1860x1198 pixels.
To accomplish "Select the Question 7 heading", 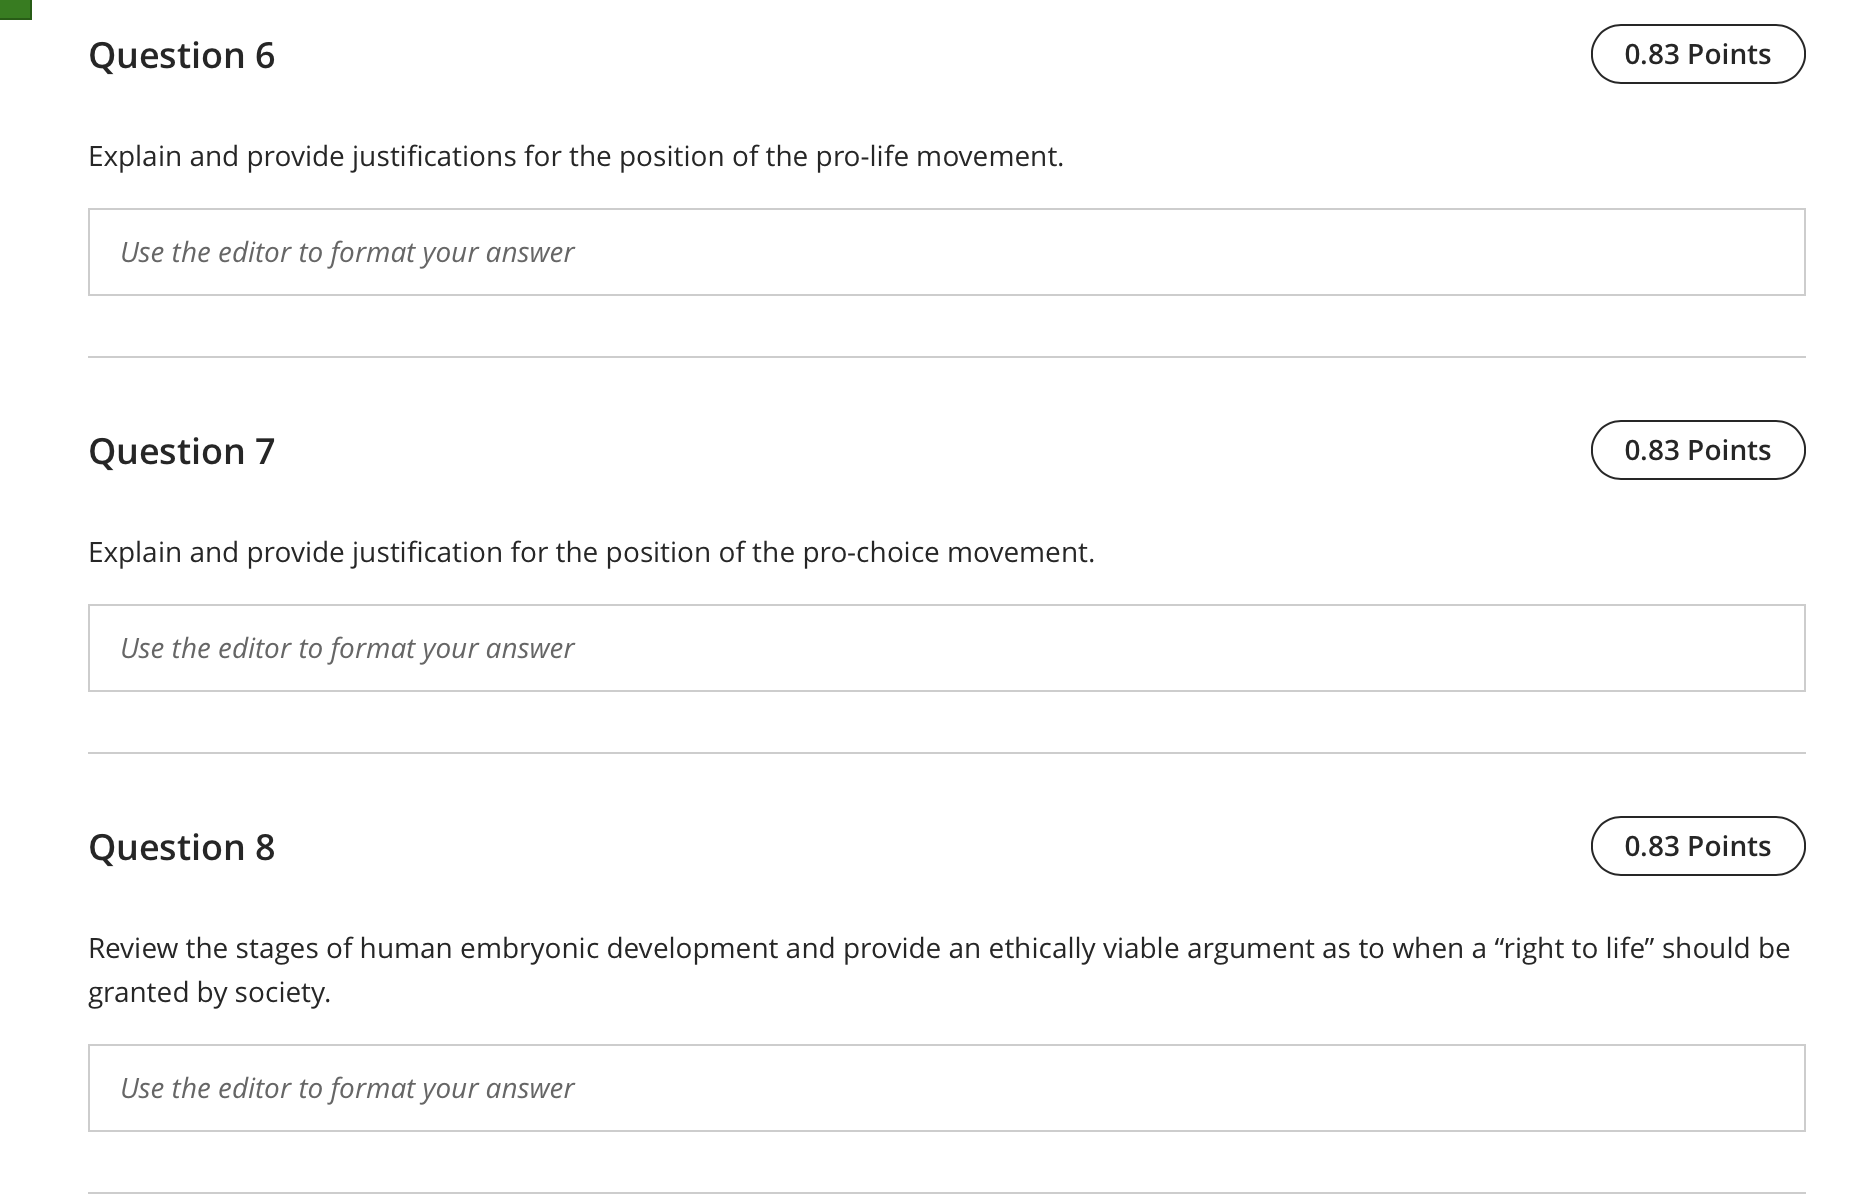I will click(x=182, y=451).
